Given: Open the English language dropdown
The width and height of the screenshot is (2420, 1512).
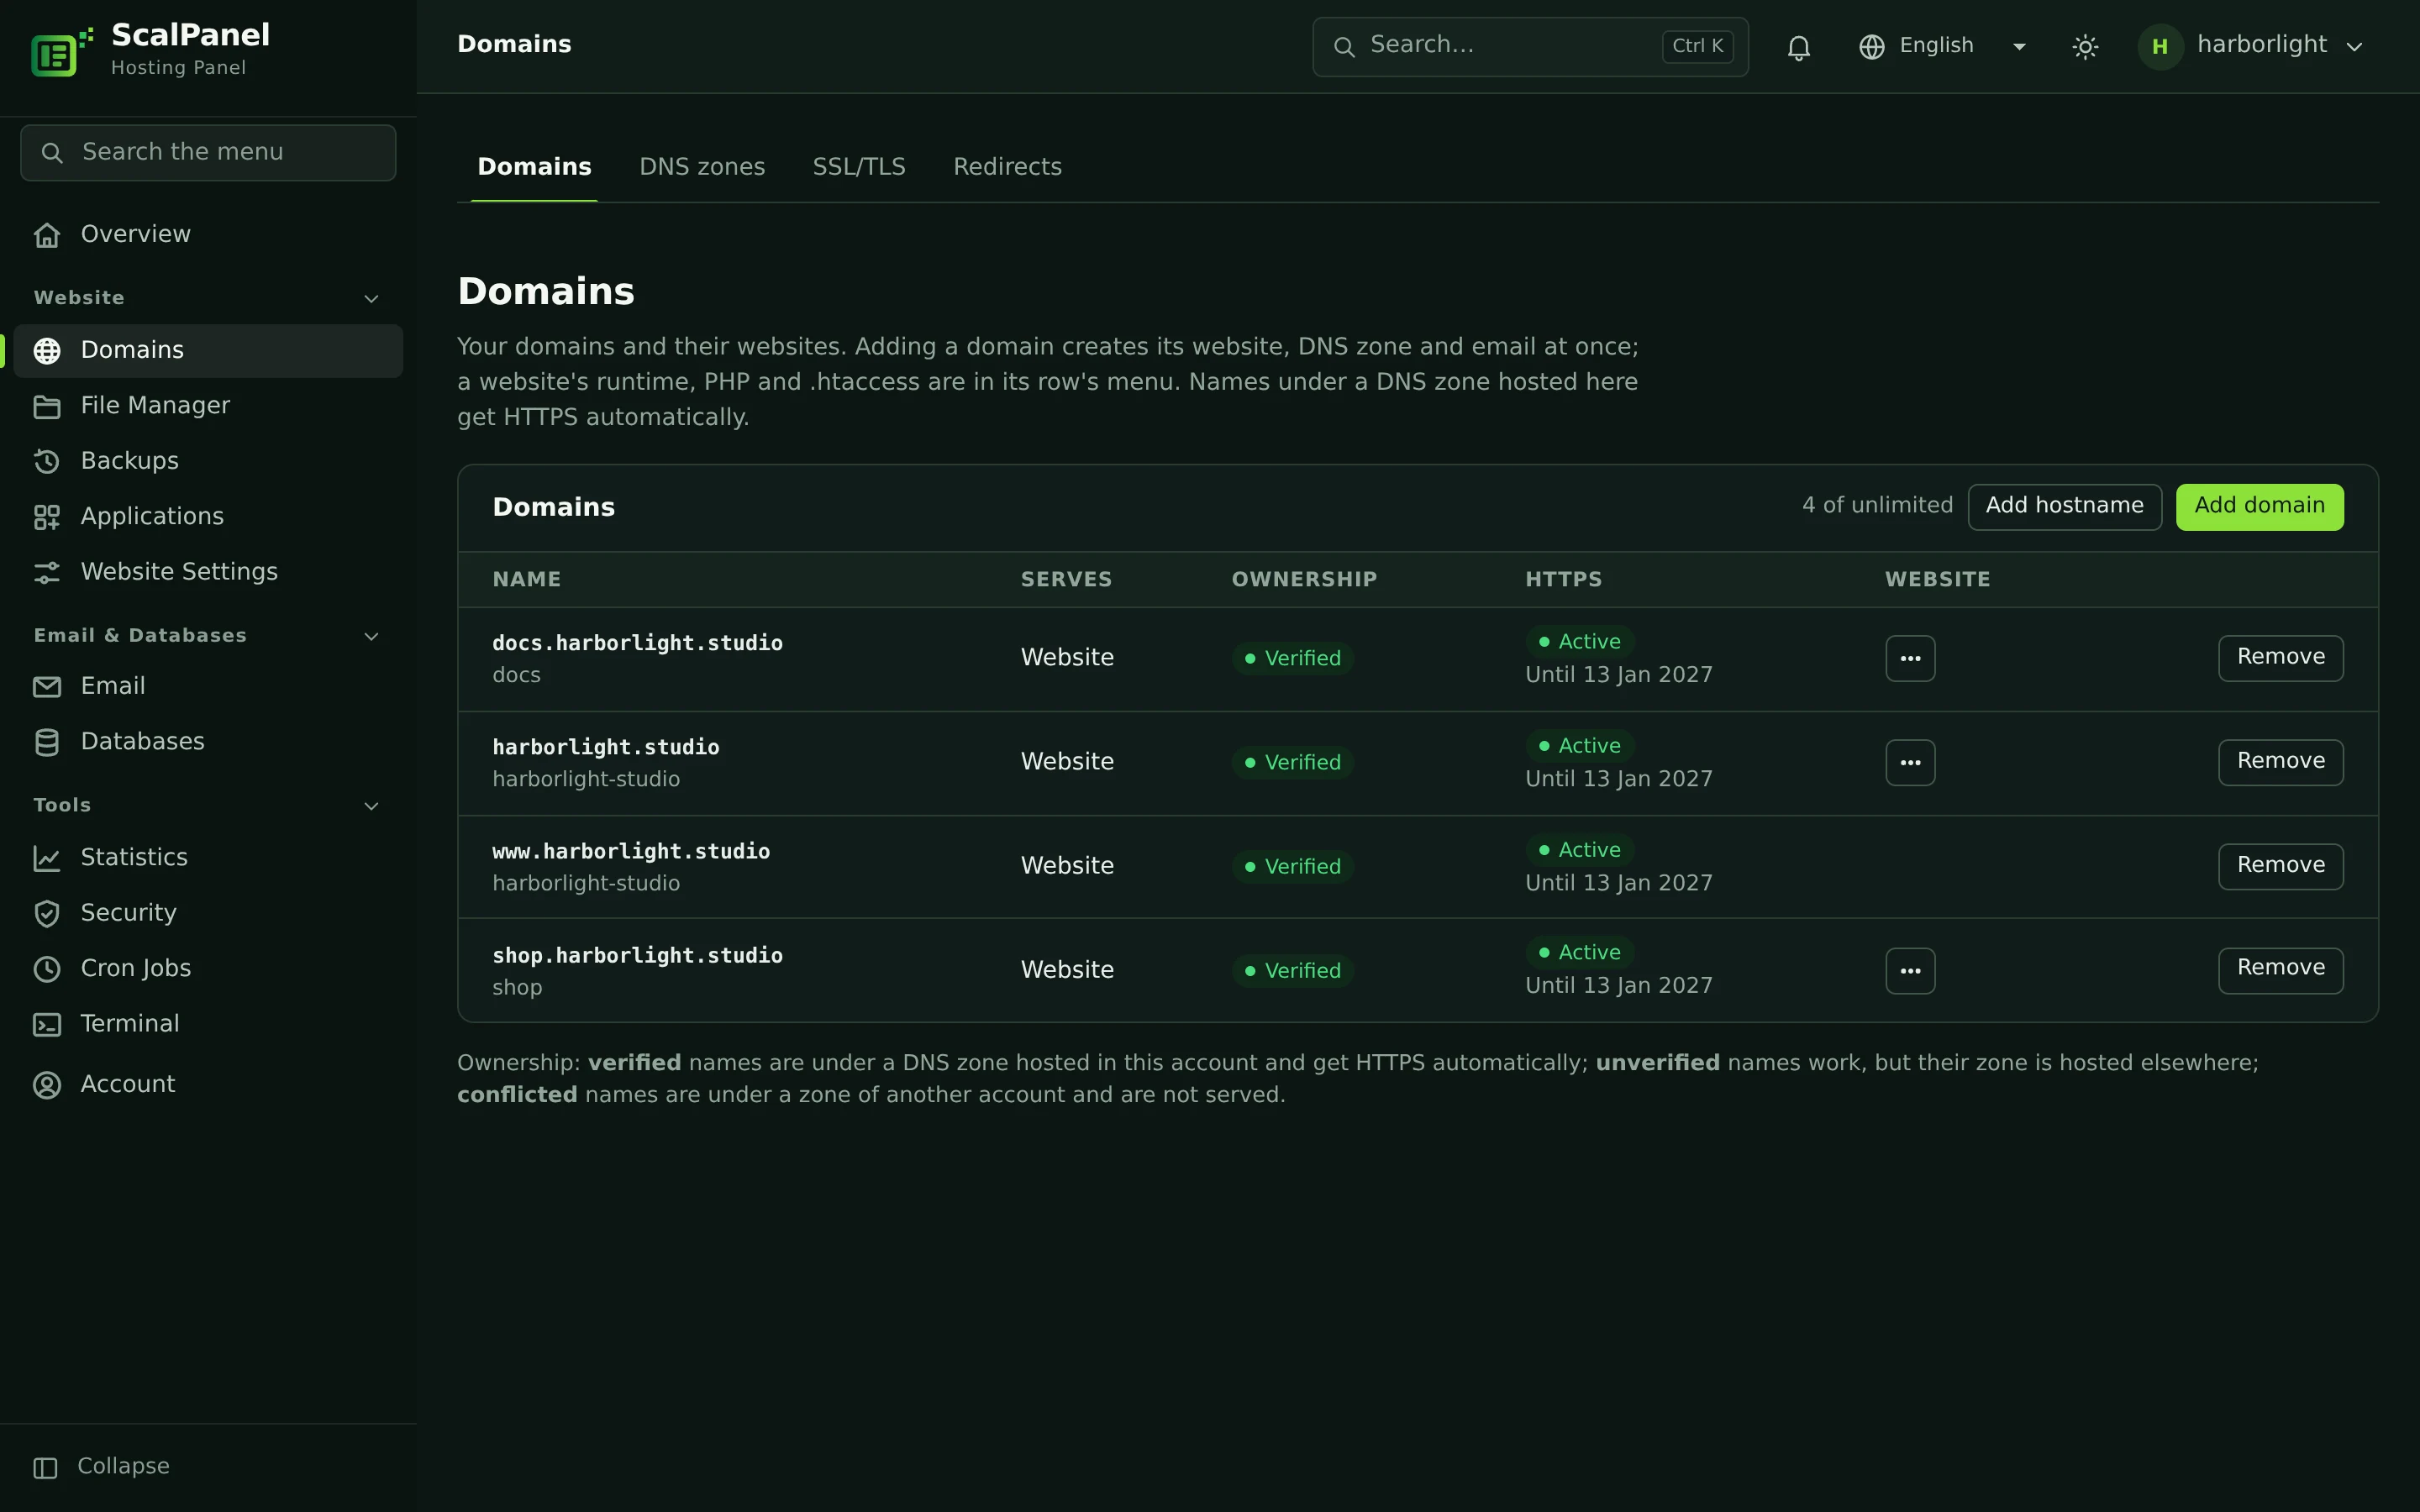Looking at the screenshot, I should click(x=1943, y=46).
